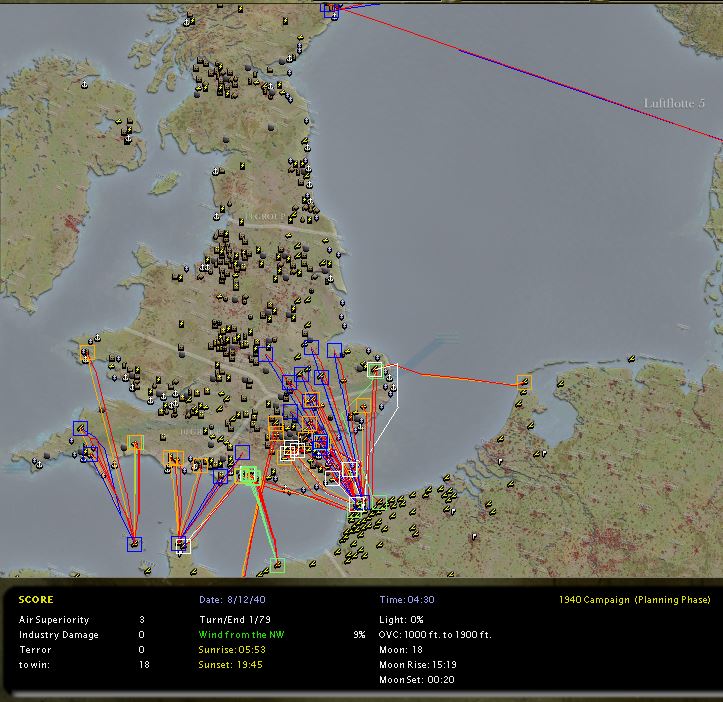
Task: Click the Industry Damage label
Action: point(59,635)
